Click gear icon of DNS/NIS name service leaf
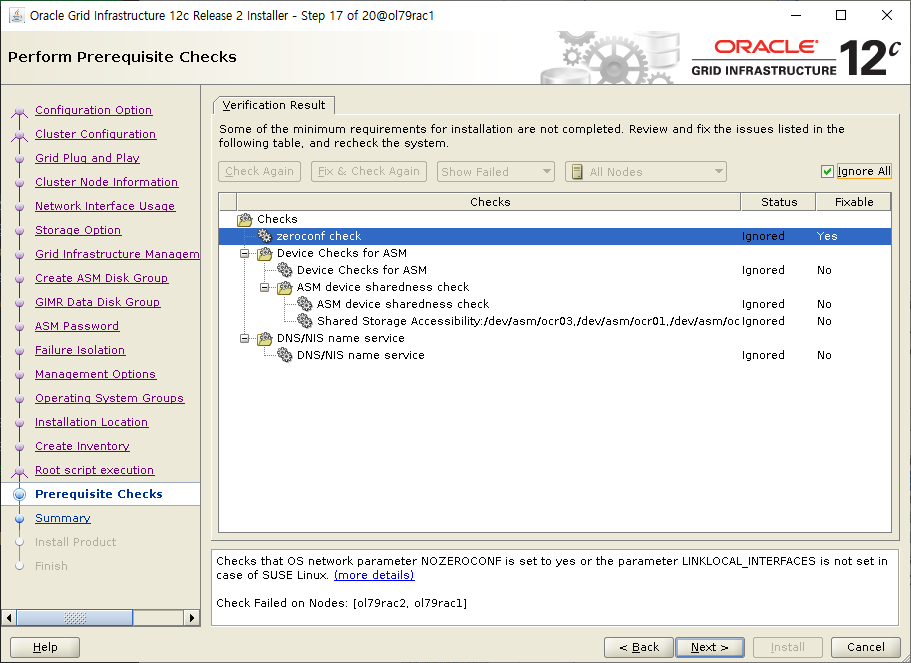Image resolution: width=911 pixels, height=663 pixels. [x=285, y=355]
